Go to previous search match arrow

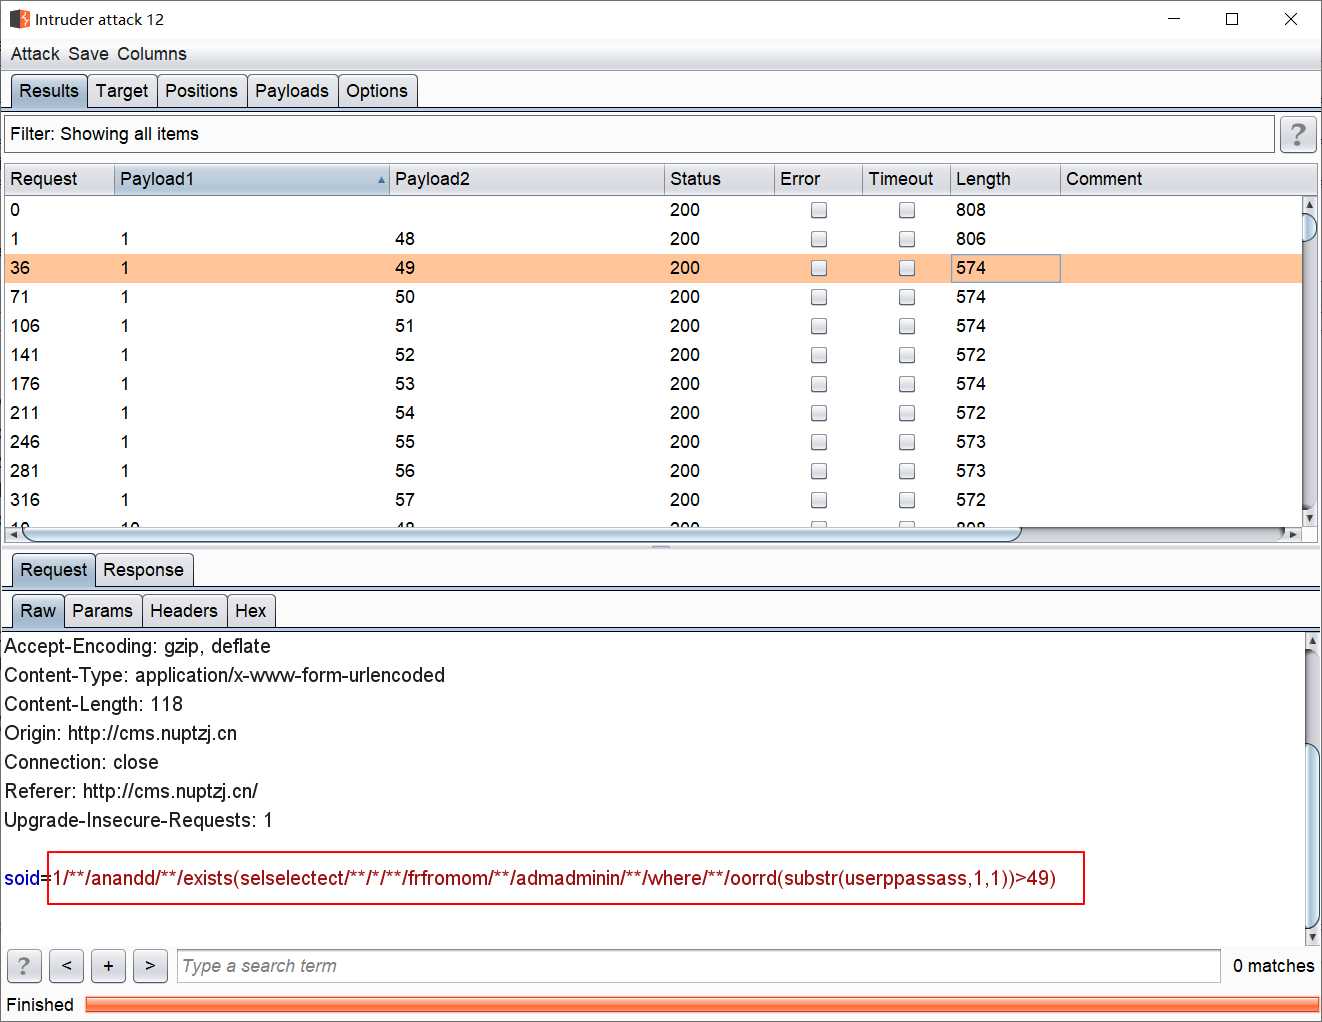pyautogui.click(x=66, y=966)
